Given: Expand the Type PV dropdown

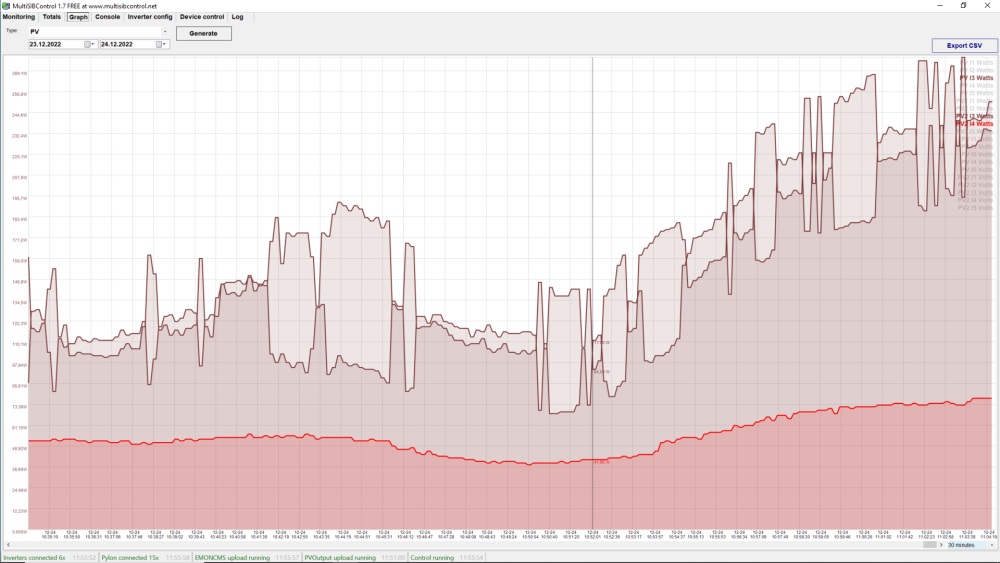Looking at the screenshot, I should pos(165,31).
